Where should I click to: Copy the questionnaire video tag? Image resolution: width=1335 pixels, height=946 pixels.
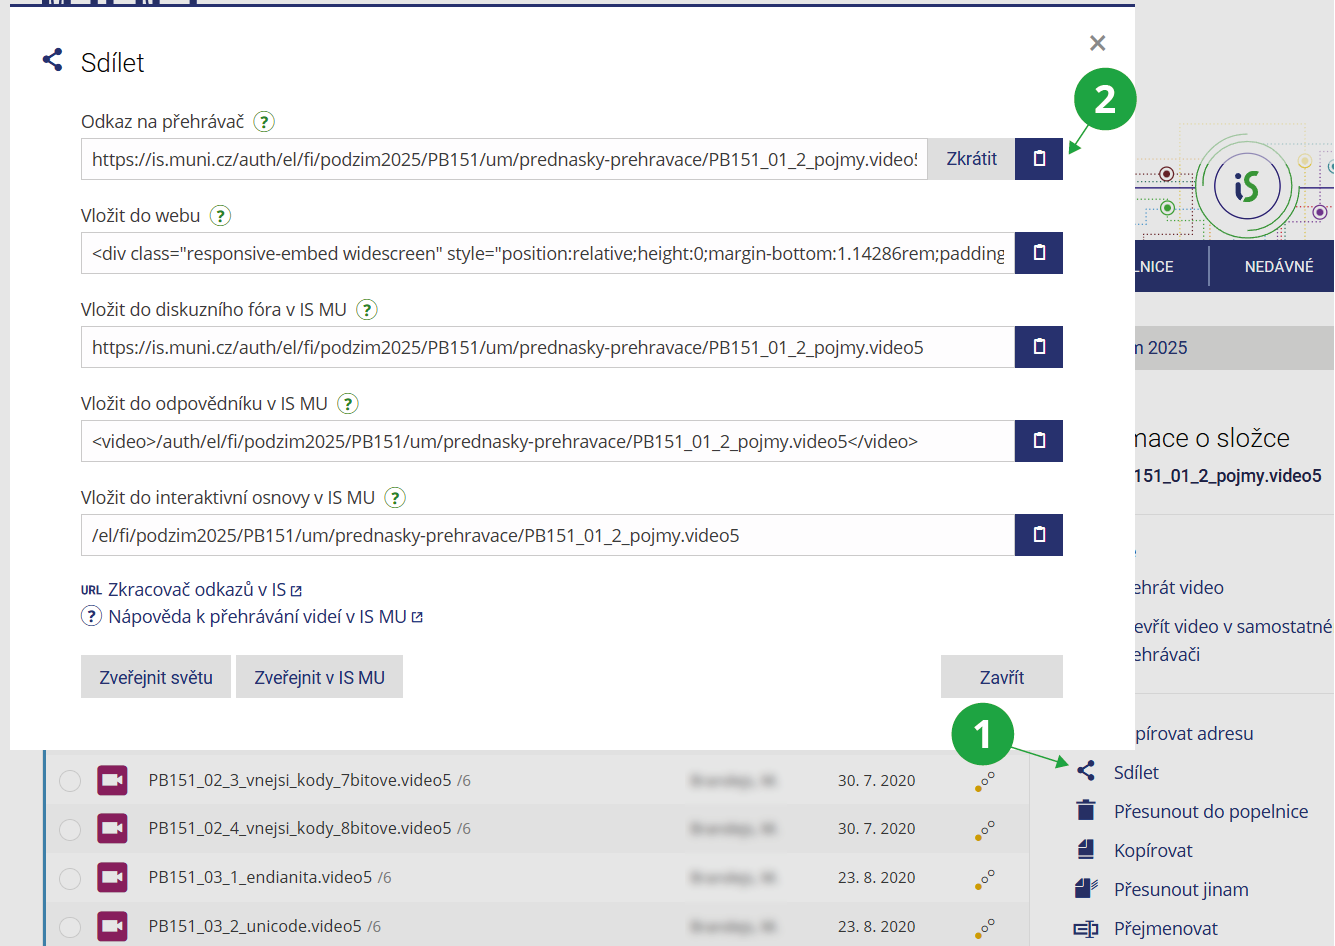coord(1038,441)
